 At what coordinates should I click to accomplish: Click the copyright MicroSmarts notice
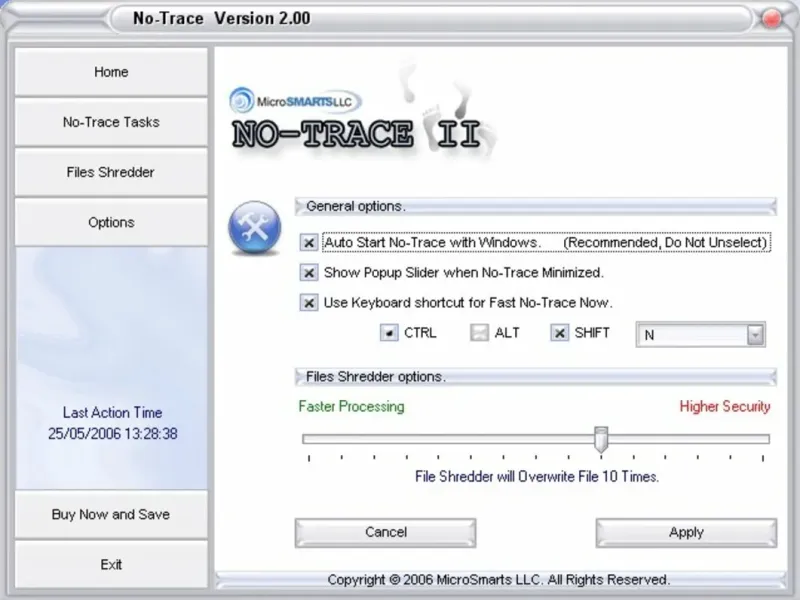tap(499, 580)
